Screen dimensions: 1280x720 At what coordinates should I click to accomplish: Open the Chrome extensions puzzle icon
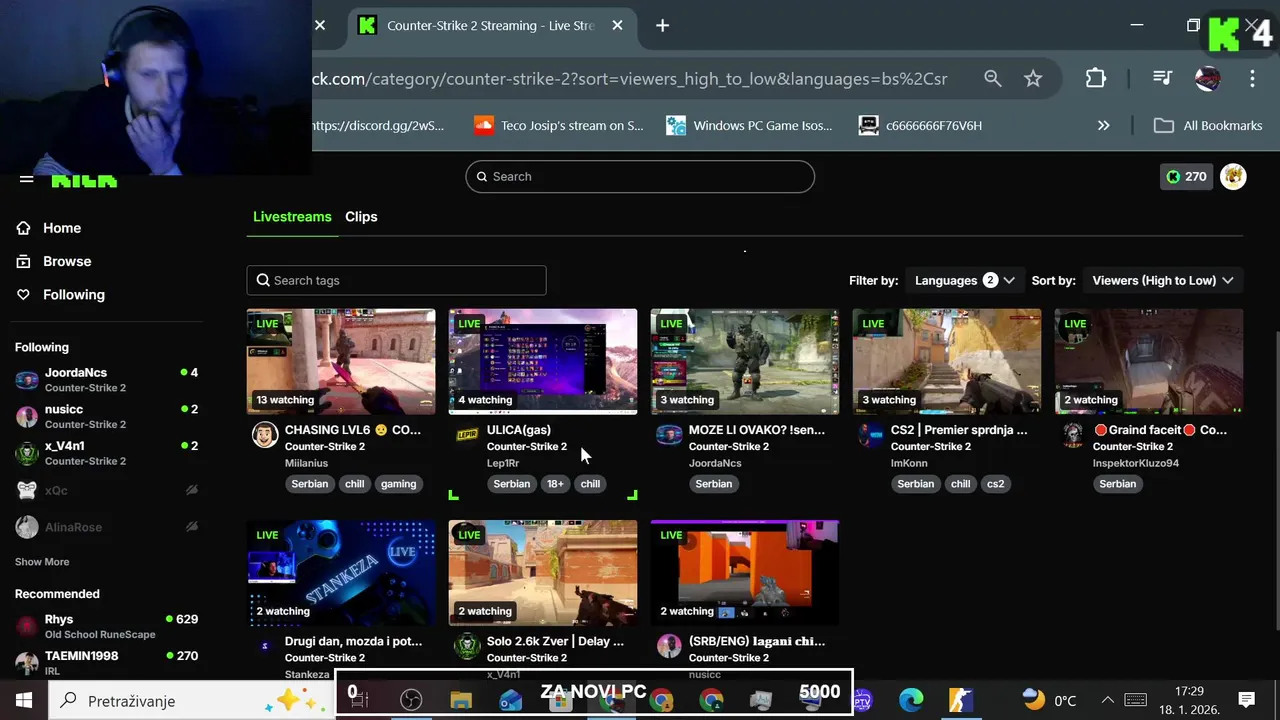(x=1096, y=78)
